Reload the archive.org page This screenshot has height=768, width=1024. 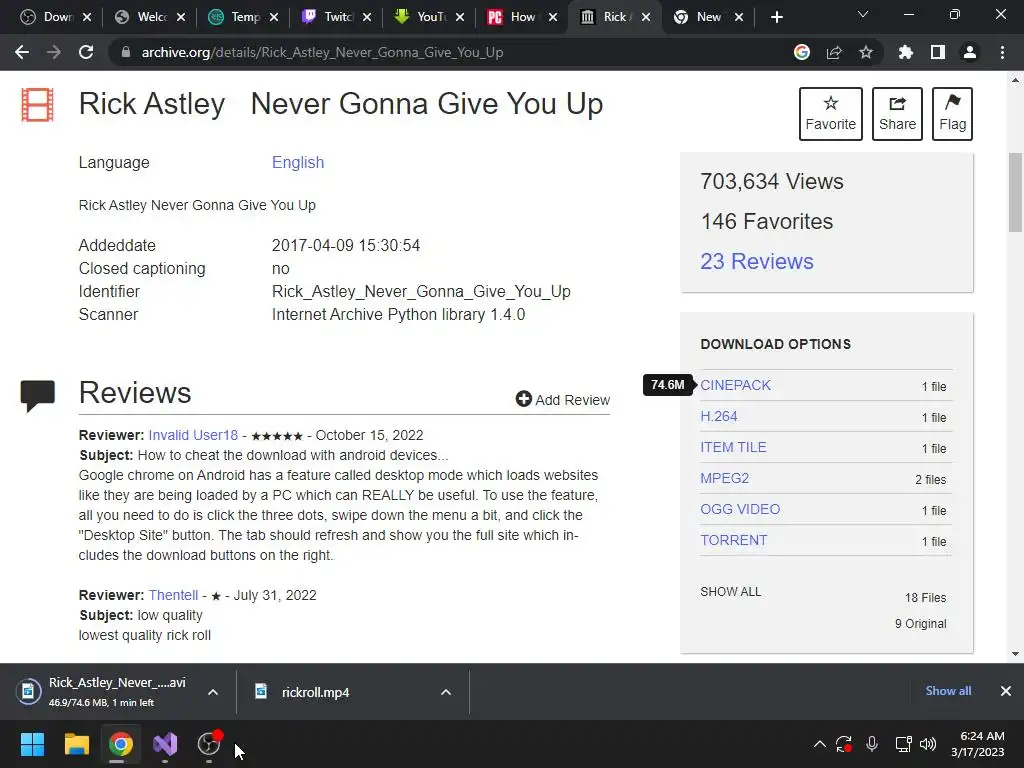(86, 52)
